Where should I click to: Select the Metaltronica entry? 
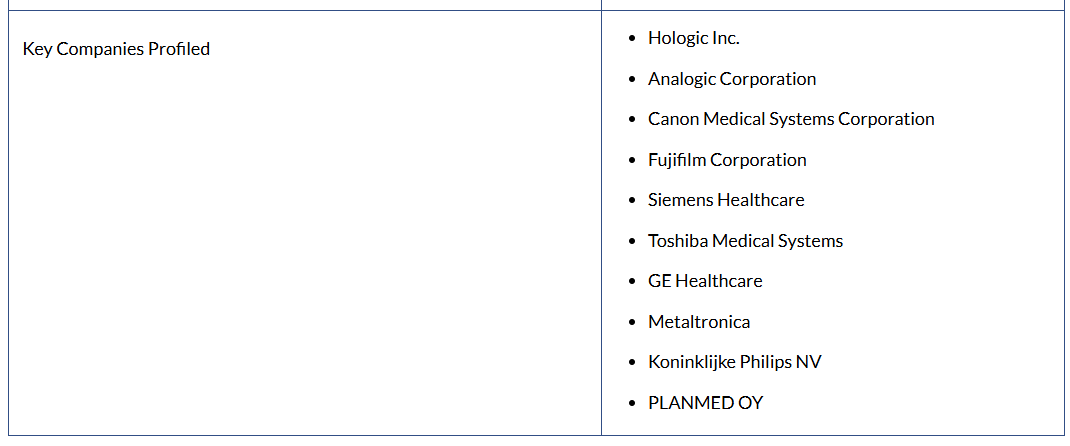tap(699, 322)
